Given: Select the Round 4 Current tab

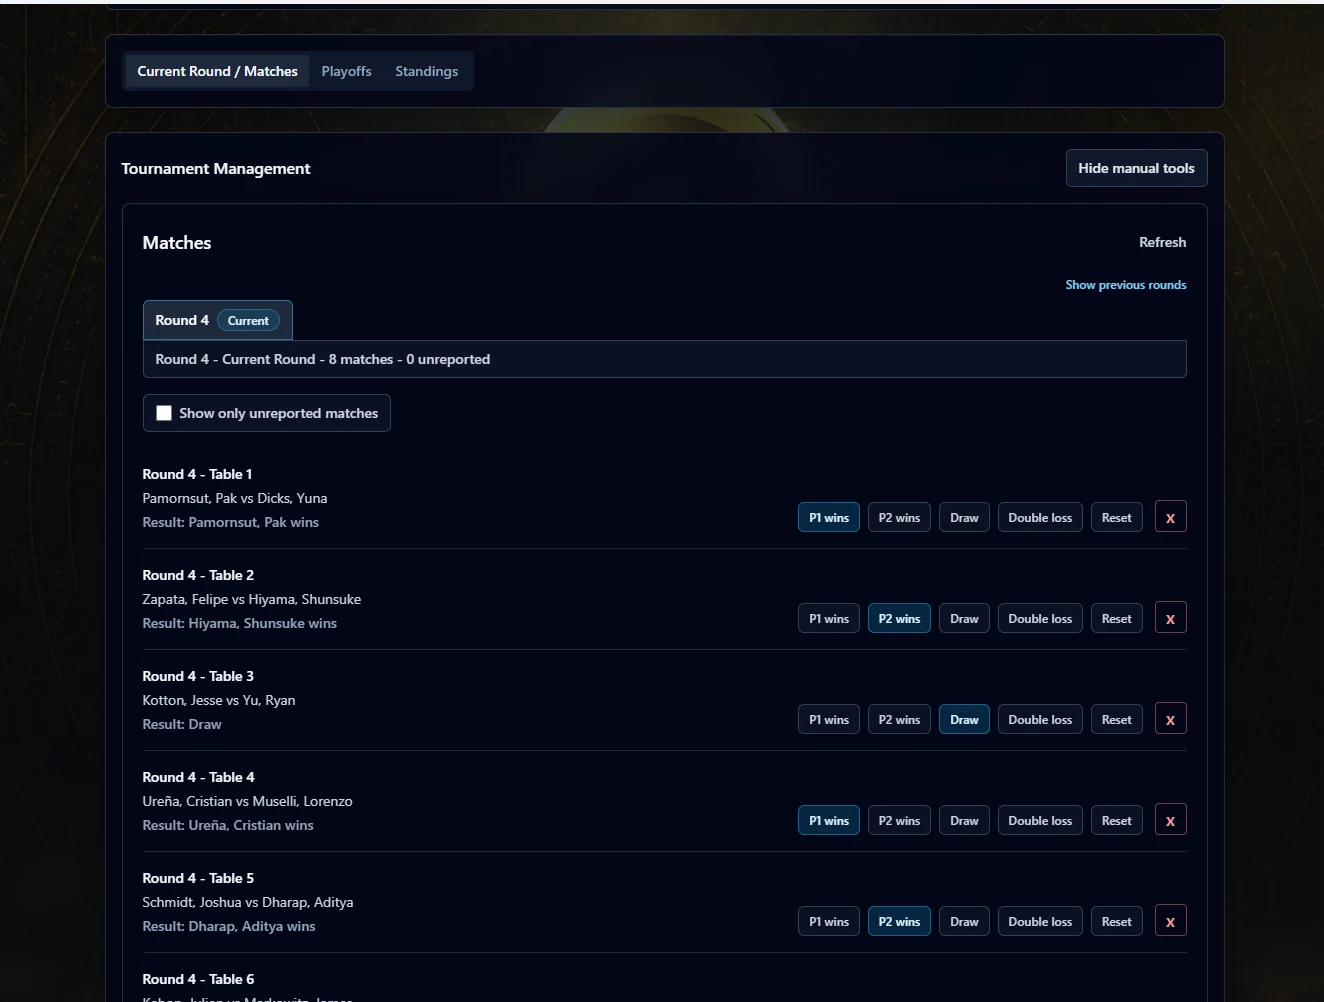Looking at the screenshot, I should 218,320.
